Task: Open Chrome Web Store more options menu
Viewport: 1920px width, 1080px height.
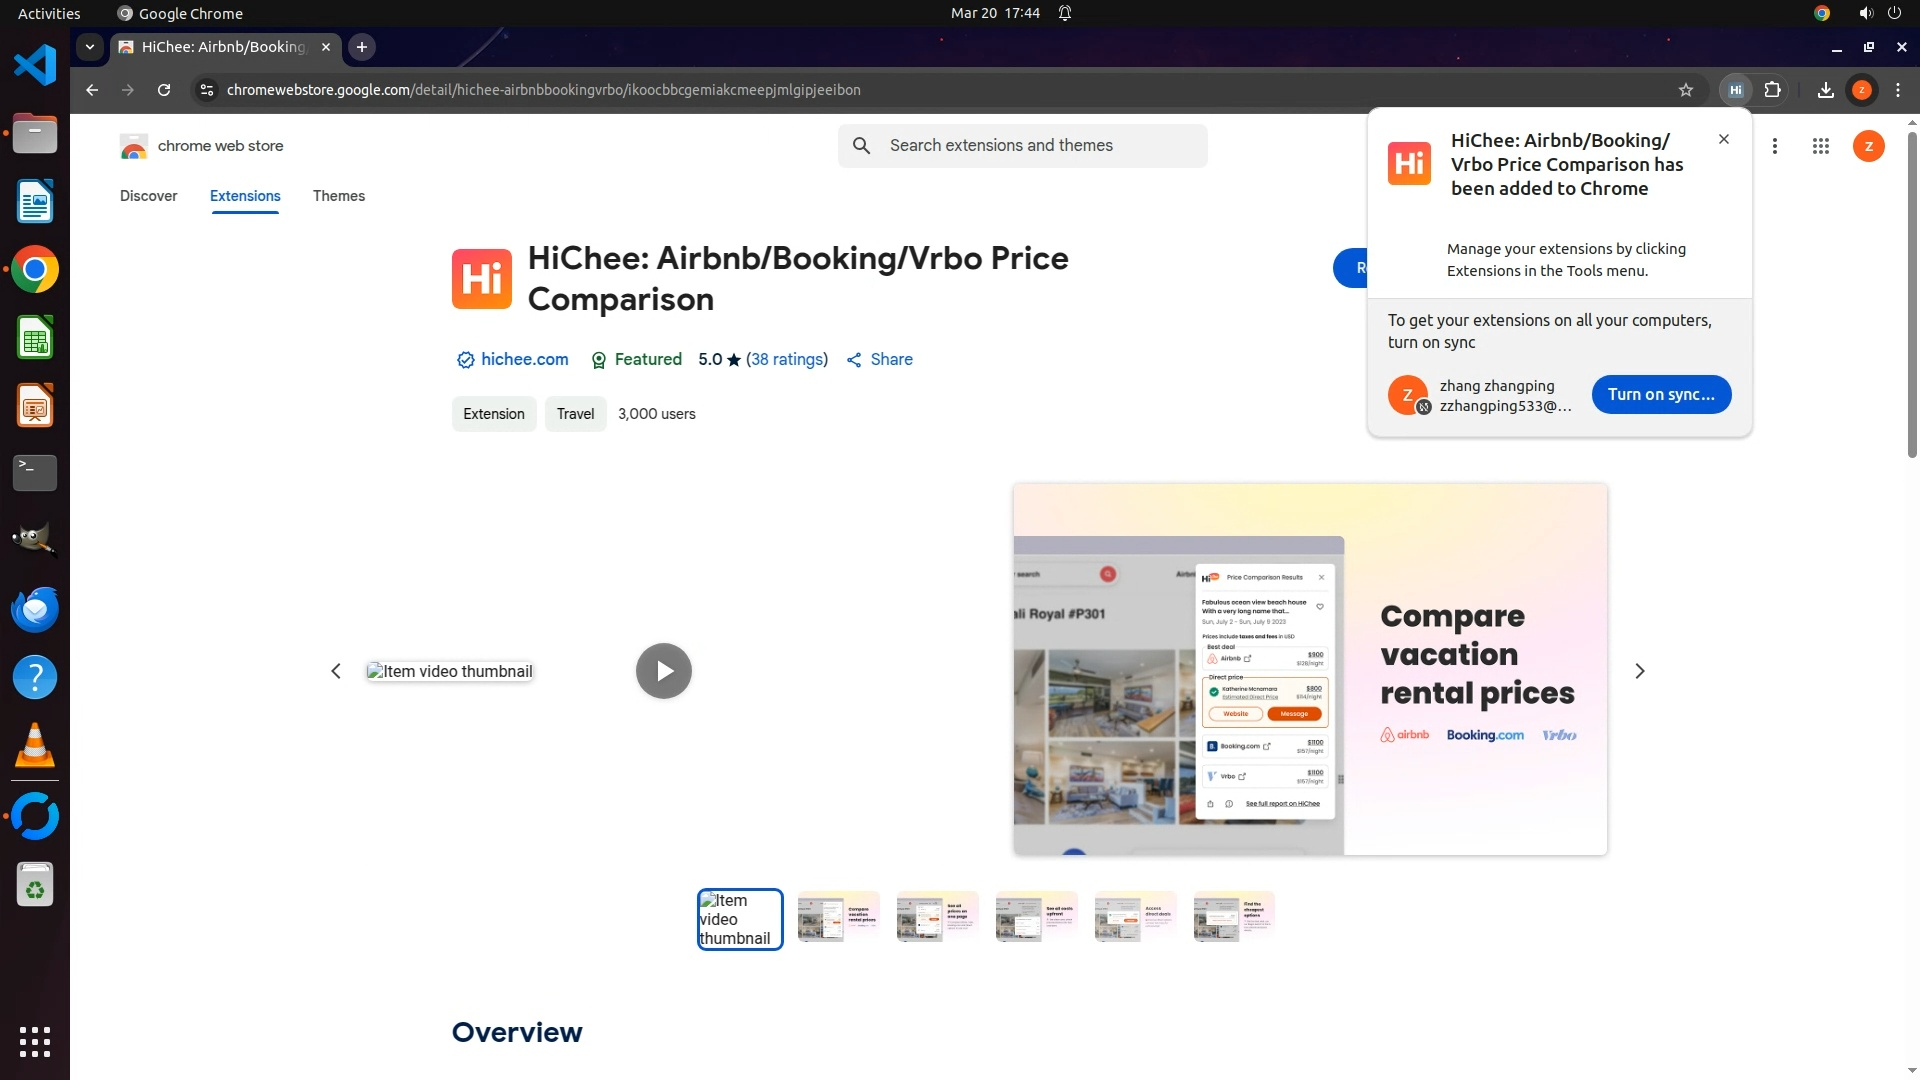Action: 1775,146
